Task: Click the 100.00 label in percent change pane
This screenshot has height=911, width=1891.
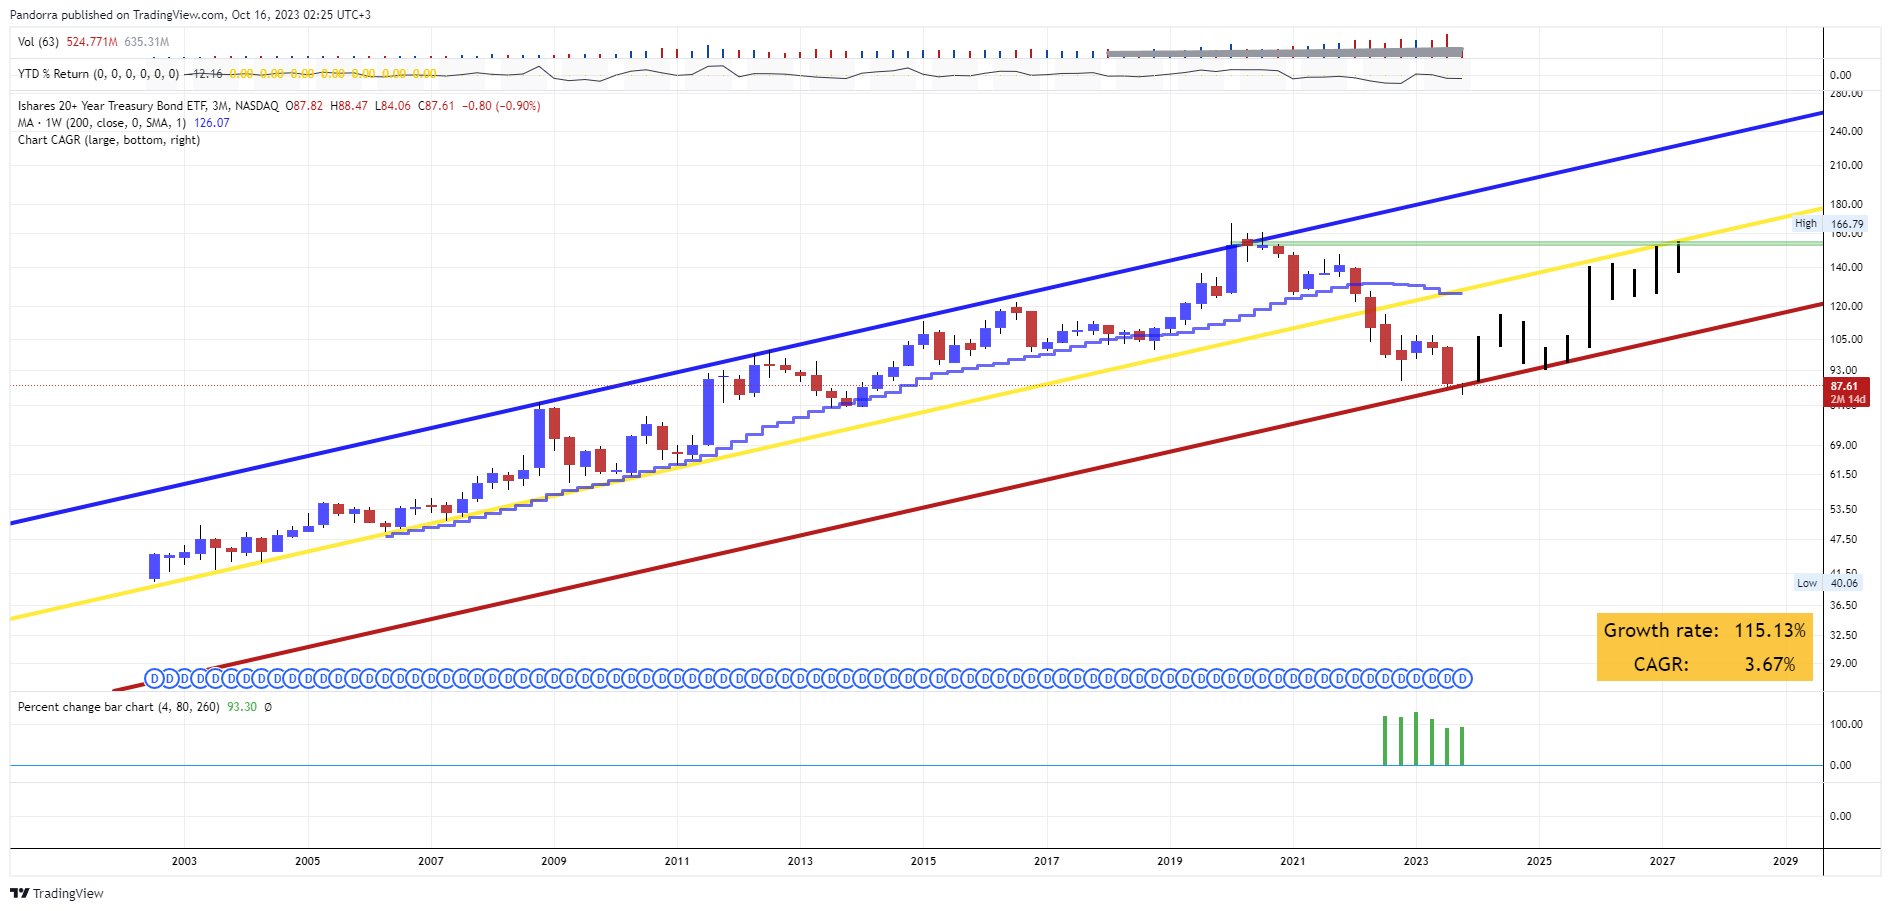Action: (1846, 724)
